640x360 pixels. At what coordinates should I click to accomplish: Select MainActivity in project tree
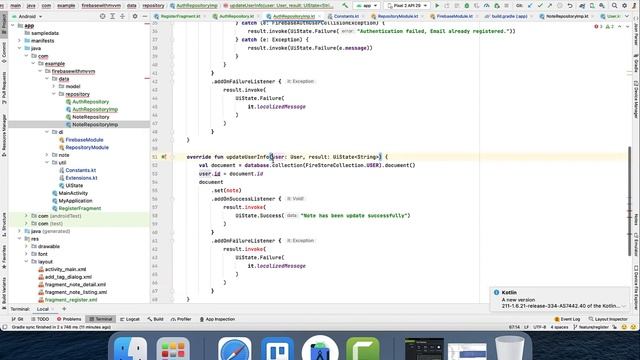[x=73, y=193]
